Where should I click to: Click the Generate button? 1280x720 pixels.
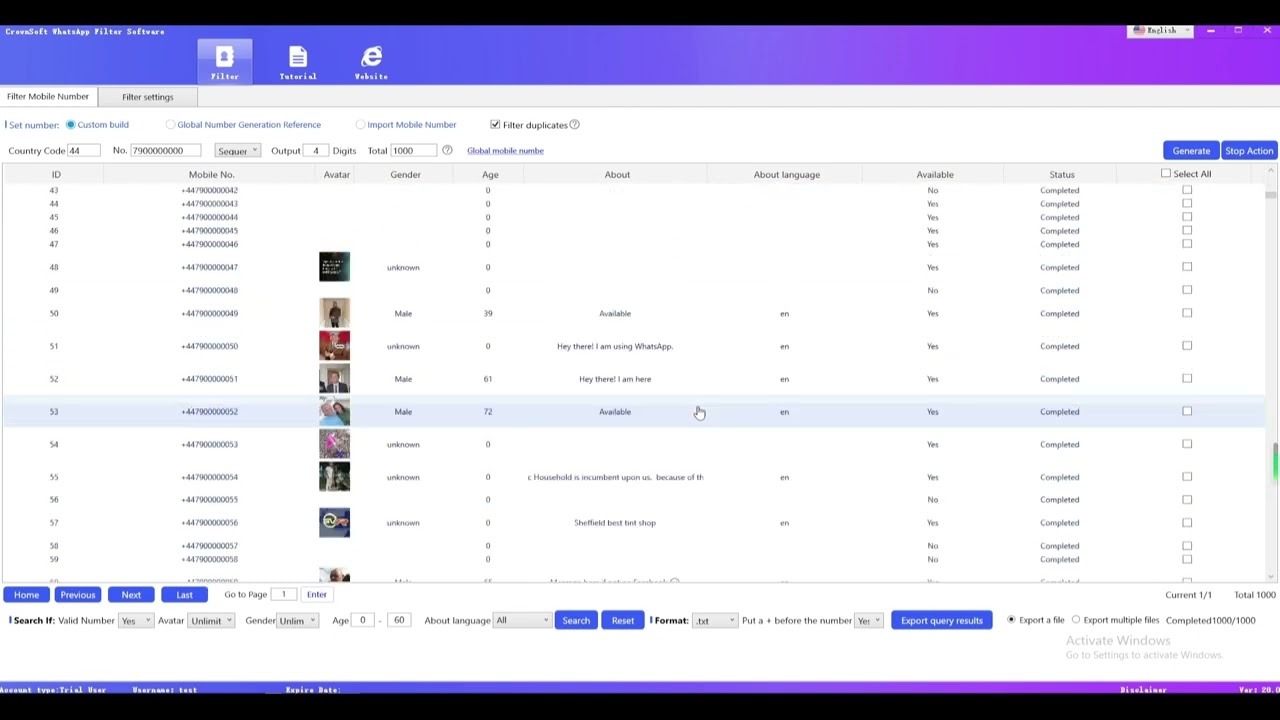(1191, 151)
